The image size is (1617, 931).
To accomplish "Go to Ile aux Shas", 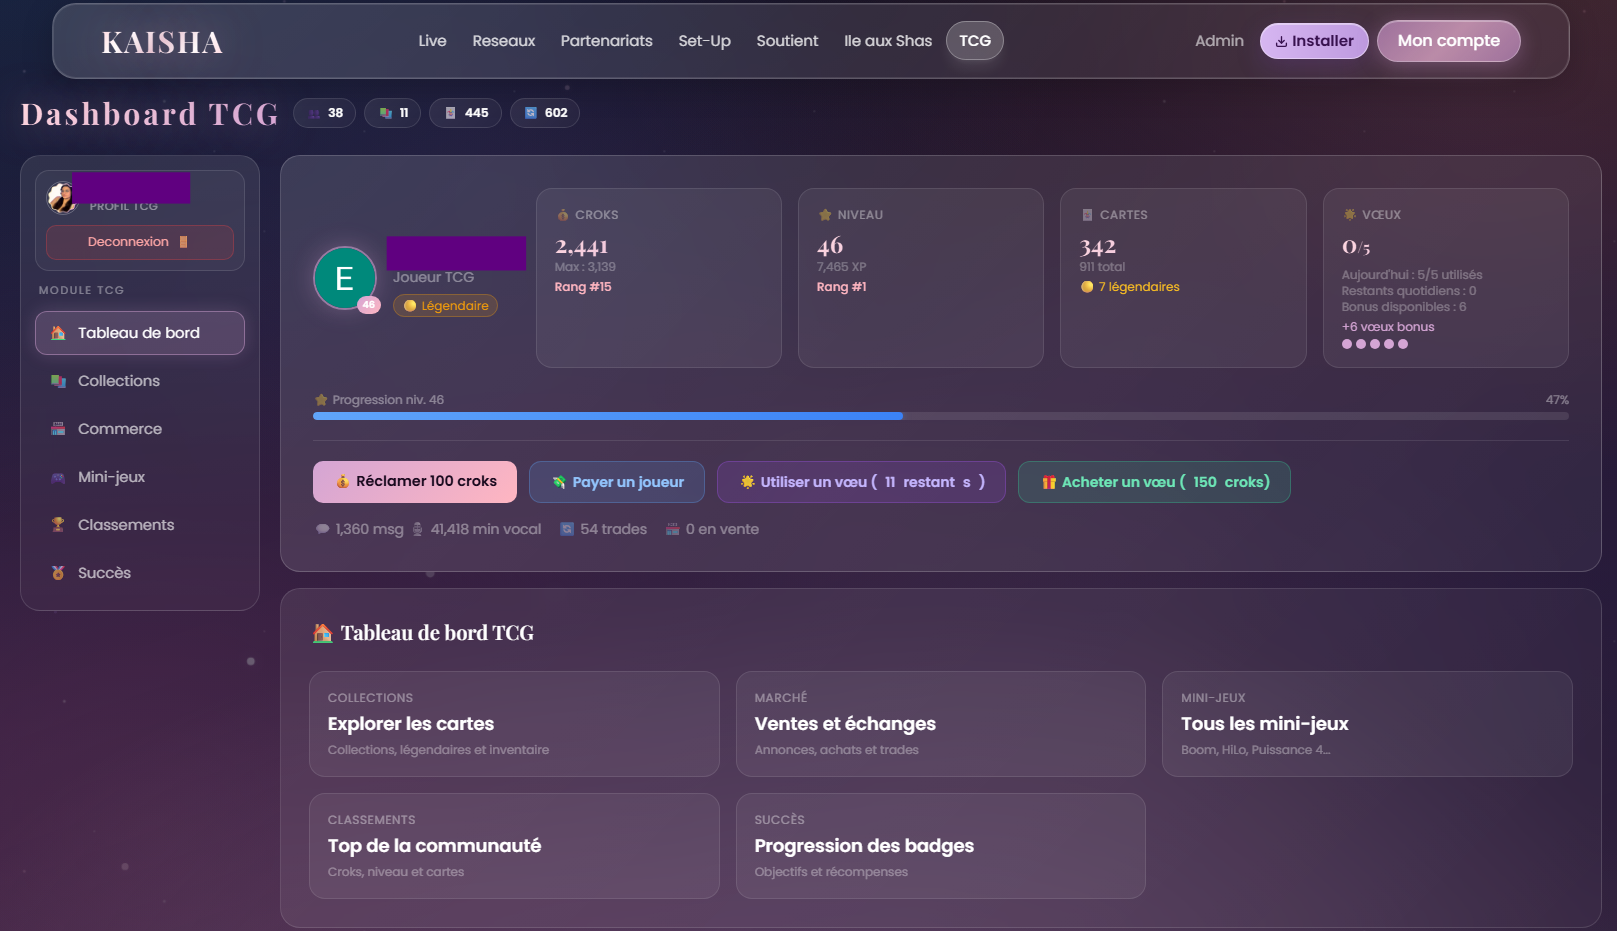I will pos(888,41).
